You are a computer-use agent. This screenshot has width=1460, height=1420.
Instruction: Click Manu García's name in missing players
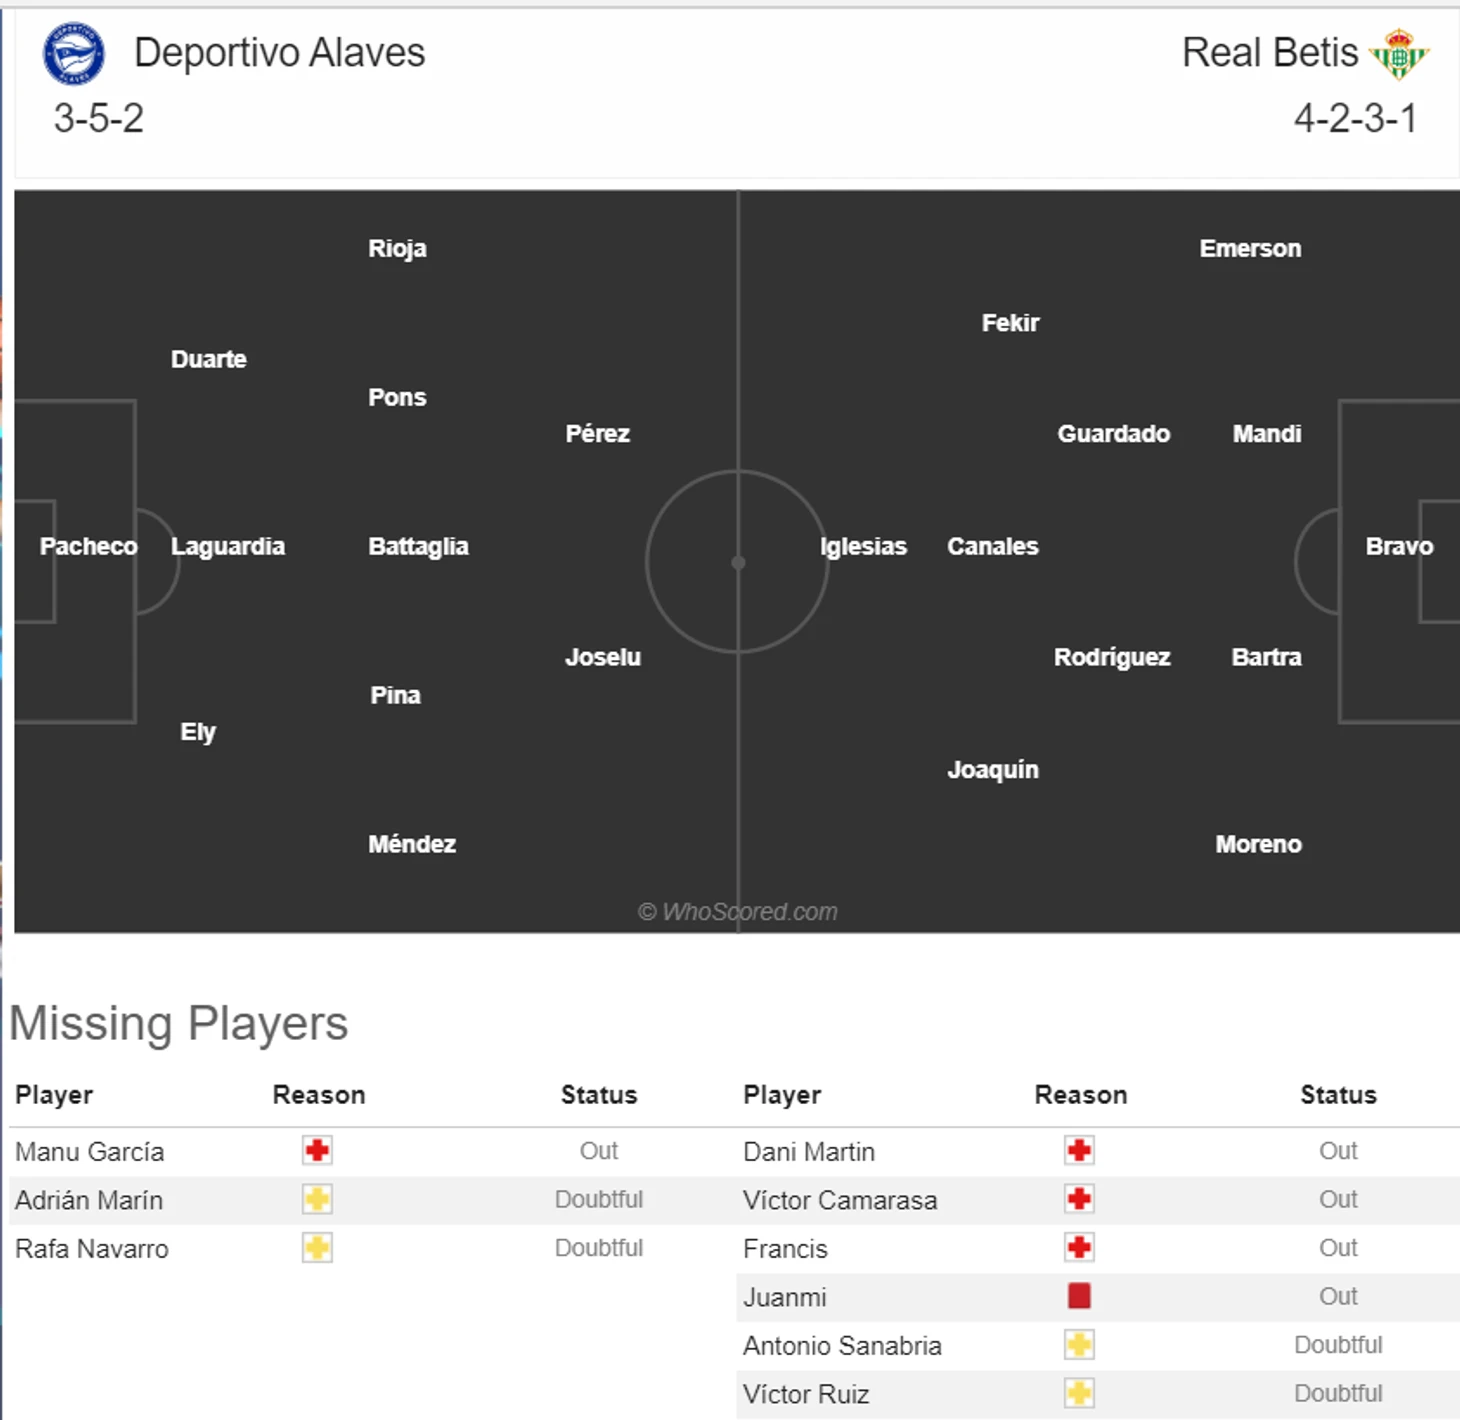tap(89, 1152)
